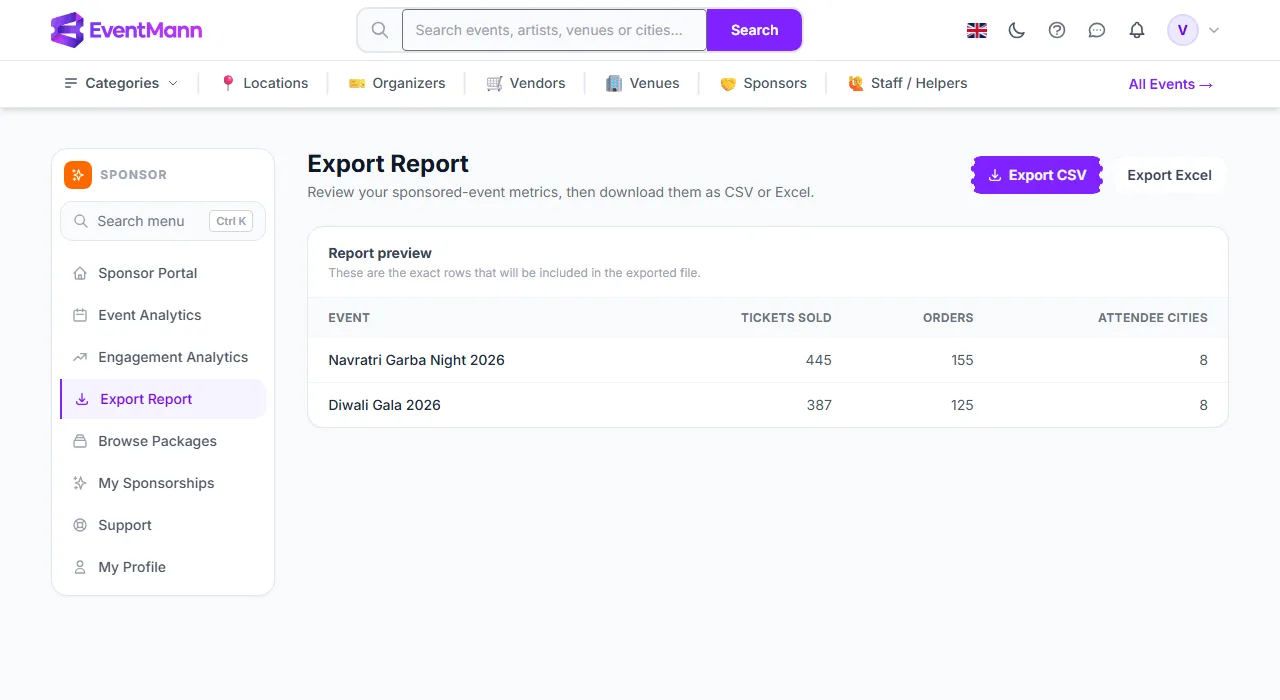Click the user avatar V
This screenshot has width=1280, height=700.
(x=1183, y=30)
